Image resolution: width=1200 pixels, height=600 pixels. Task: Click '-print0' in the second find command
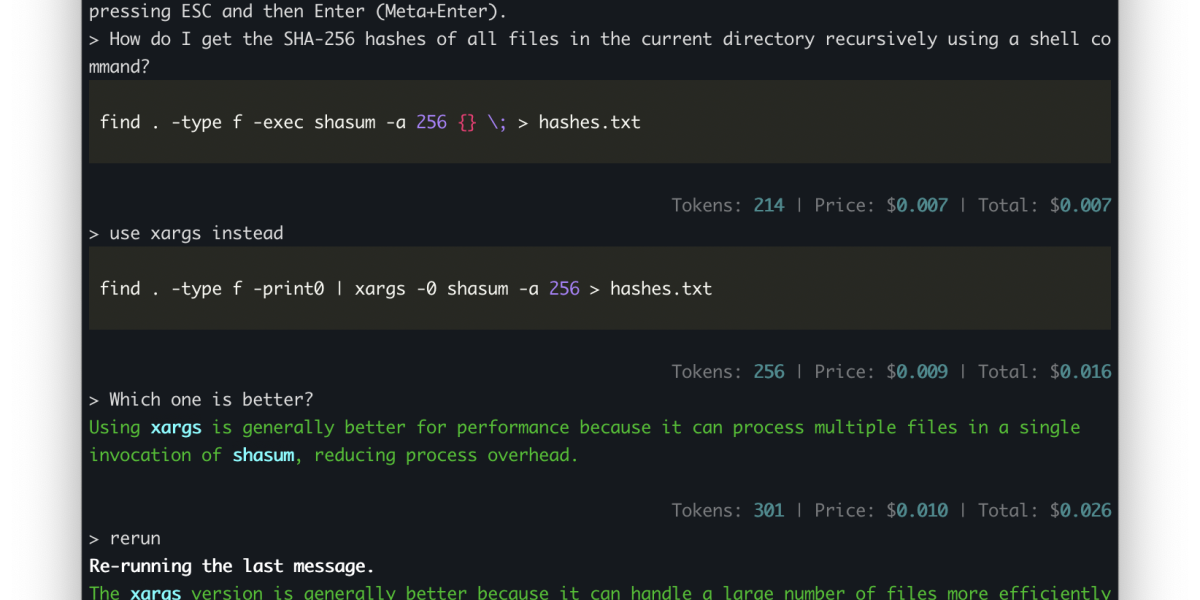pos(288,288)
